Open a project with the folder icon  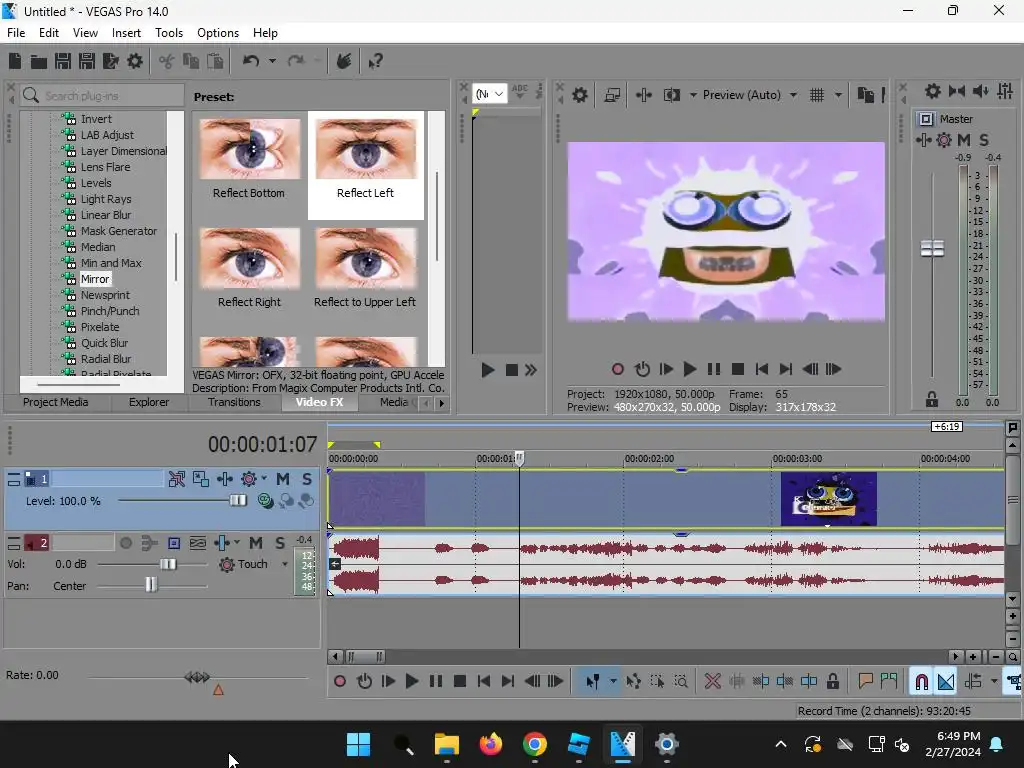(39, 61)
